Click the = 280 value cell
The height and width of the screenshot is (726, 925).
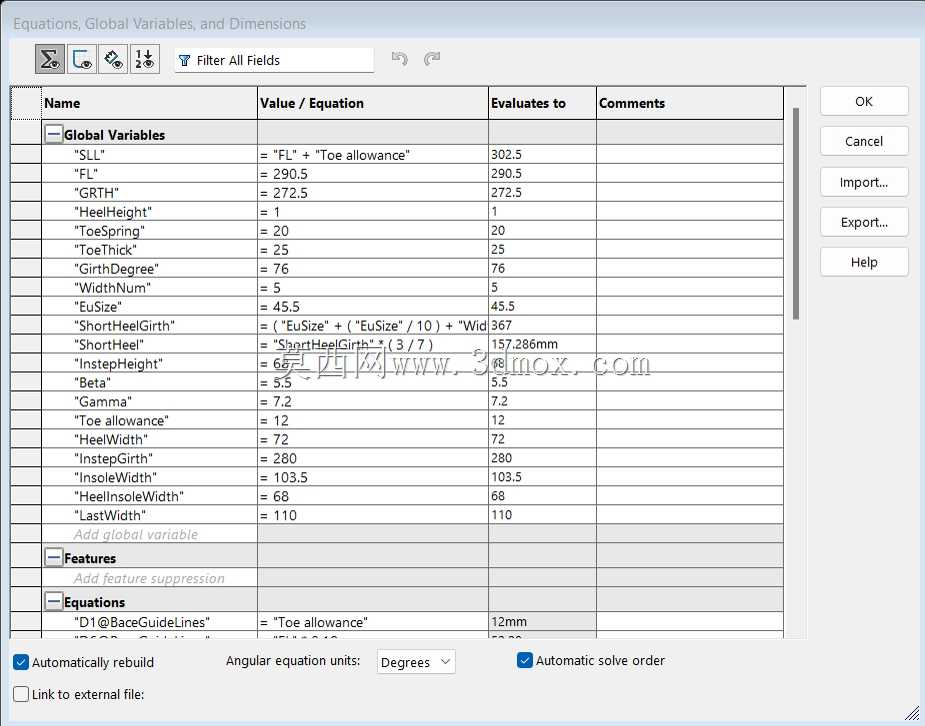coord(373,458)
